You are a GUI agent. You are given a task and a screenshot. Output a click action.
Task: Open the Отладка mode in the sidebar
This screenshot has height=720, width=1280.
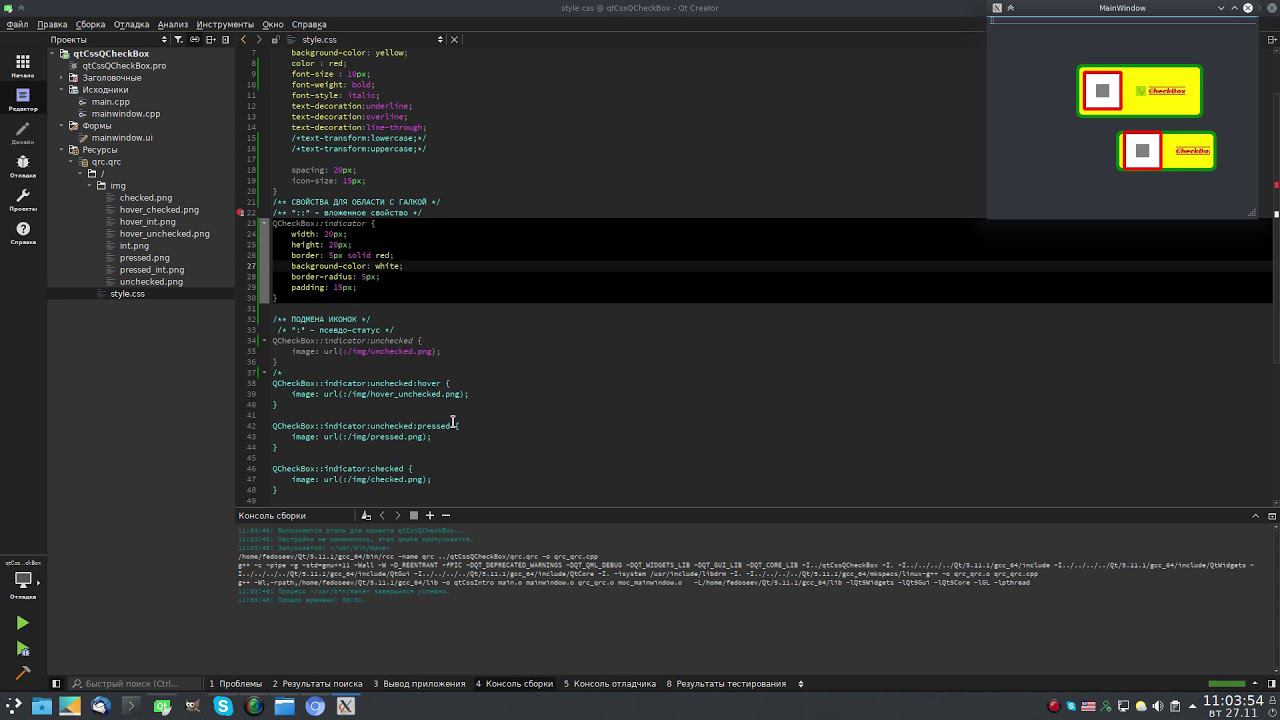pos(23,166)
